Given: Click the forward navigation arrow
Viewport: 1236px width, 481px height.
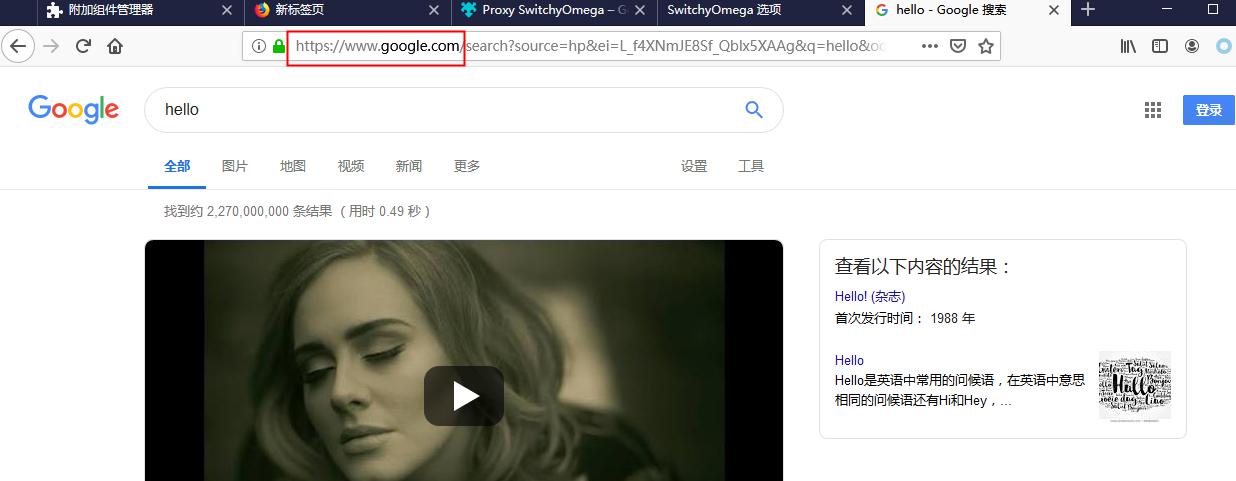Looking at the screenshot, I should point(51,46).
